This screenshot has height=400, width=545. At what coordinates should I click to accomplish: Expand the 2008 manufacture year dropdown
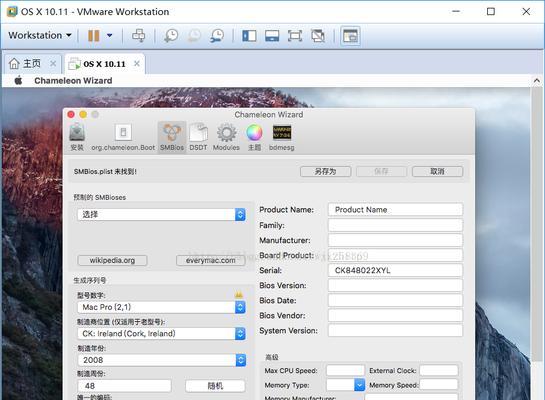point(162,360)
